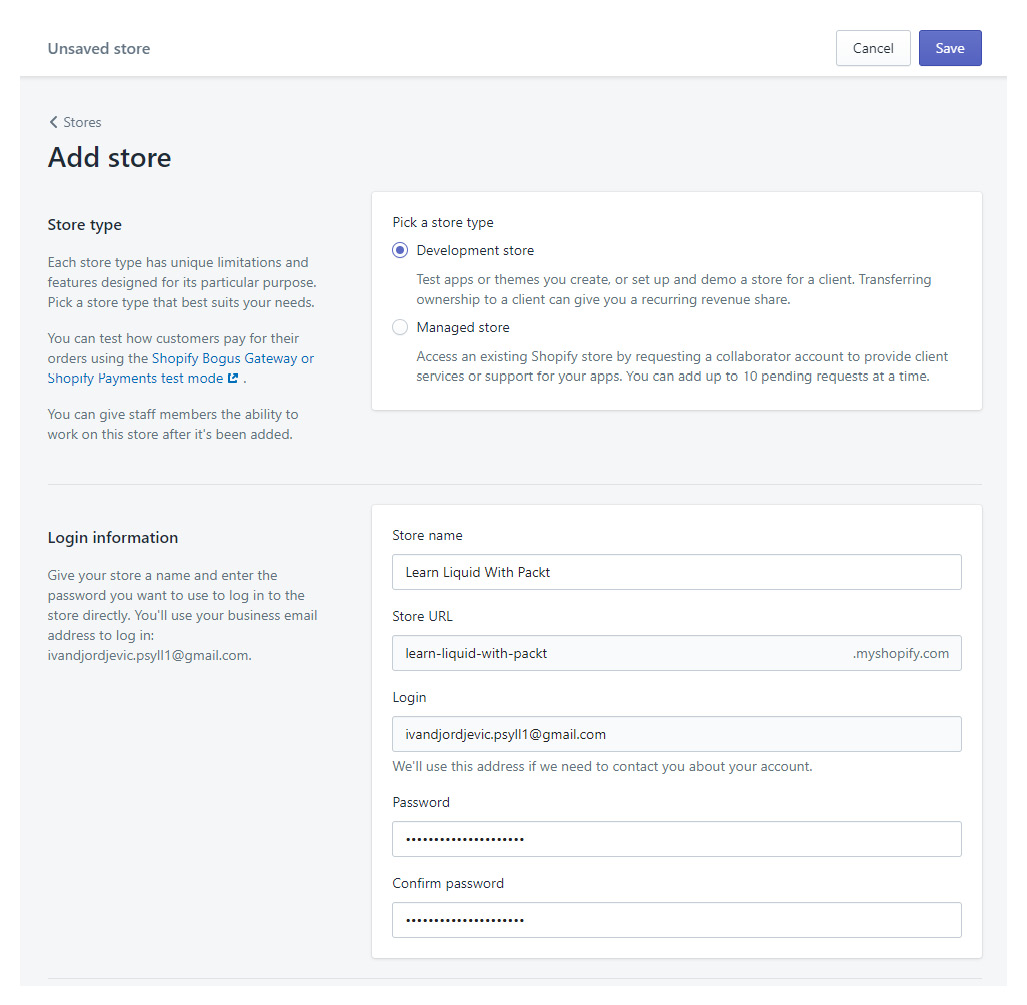Screen dimensions: 1027x1005
Task: Click the Login email input field
Action: [677, 734]
